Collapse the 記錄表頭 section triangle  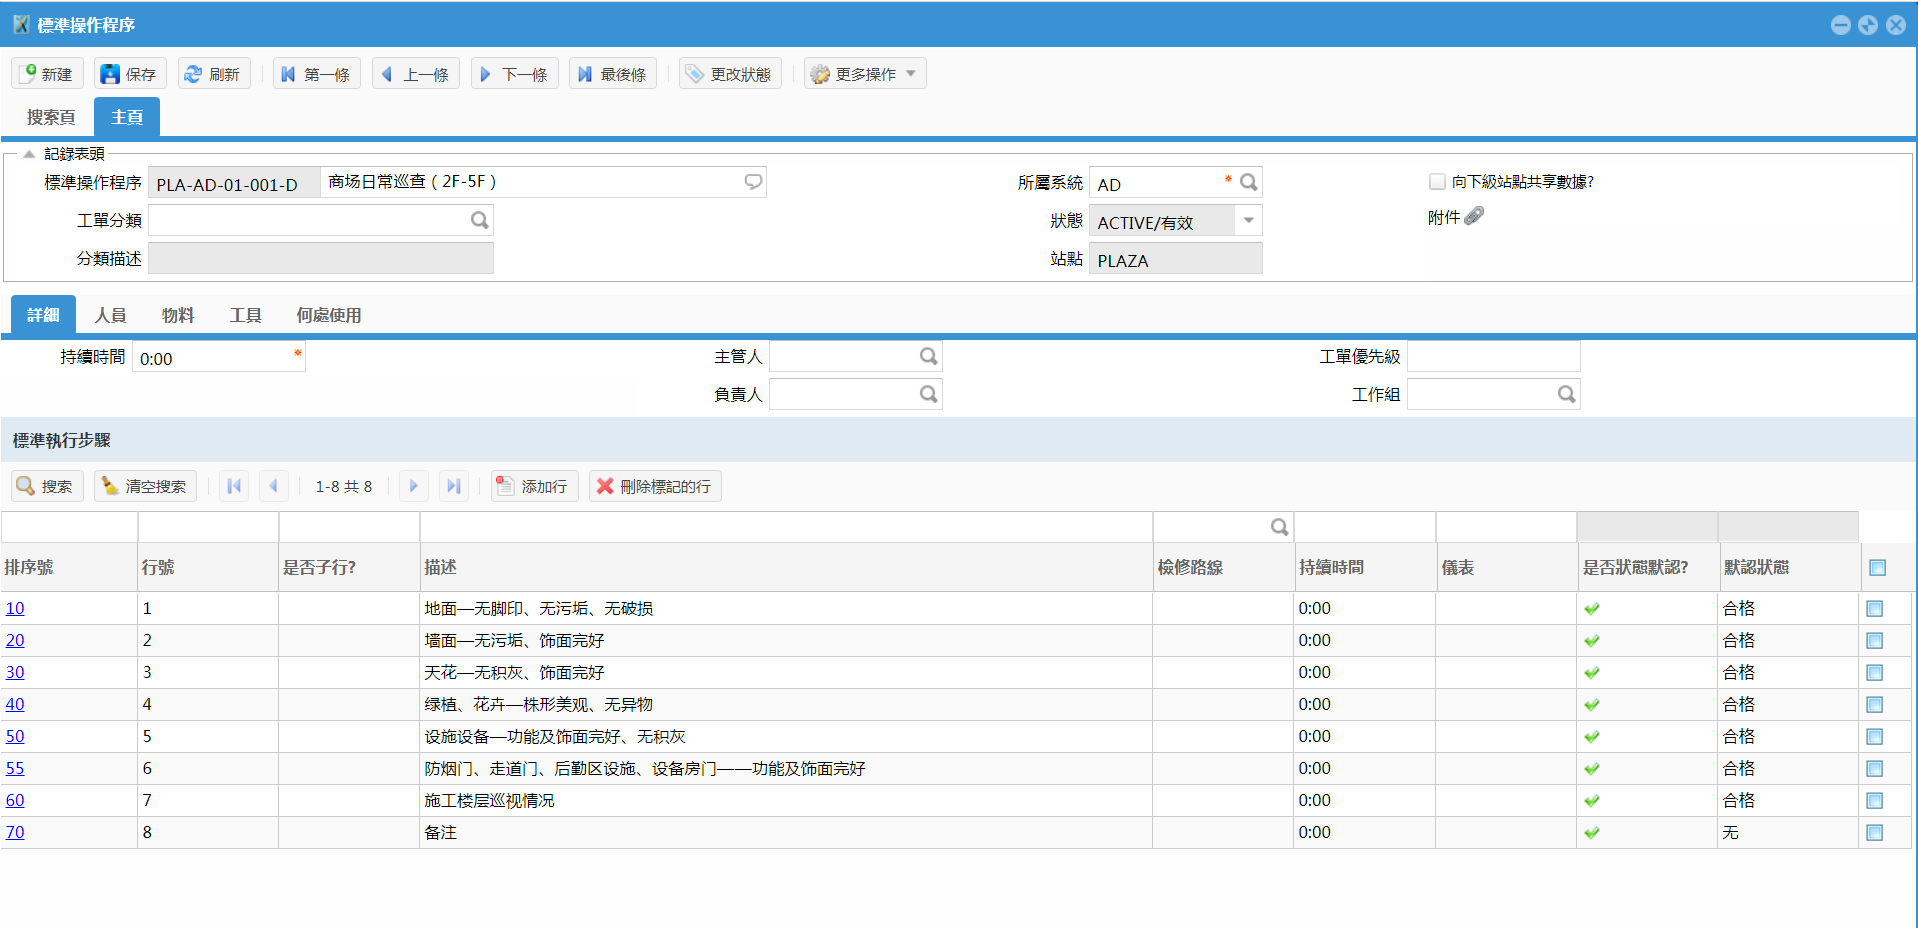click(x=29, y=154)
